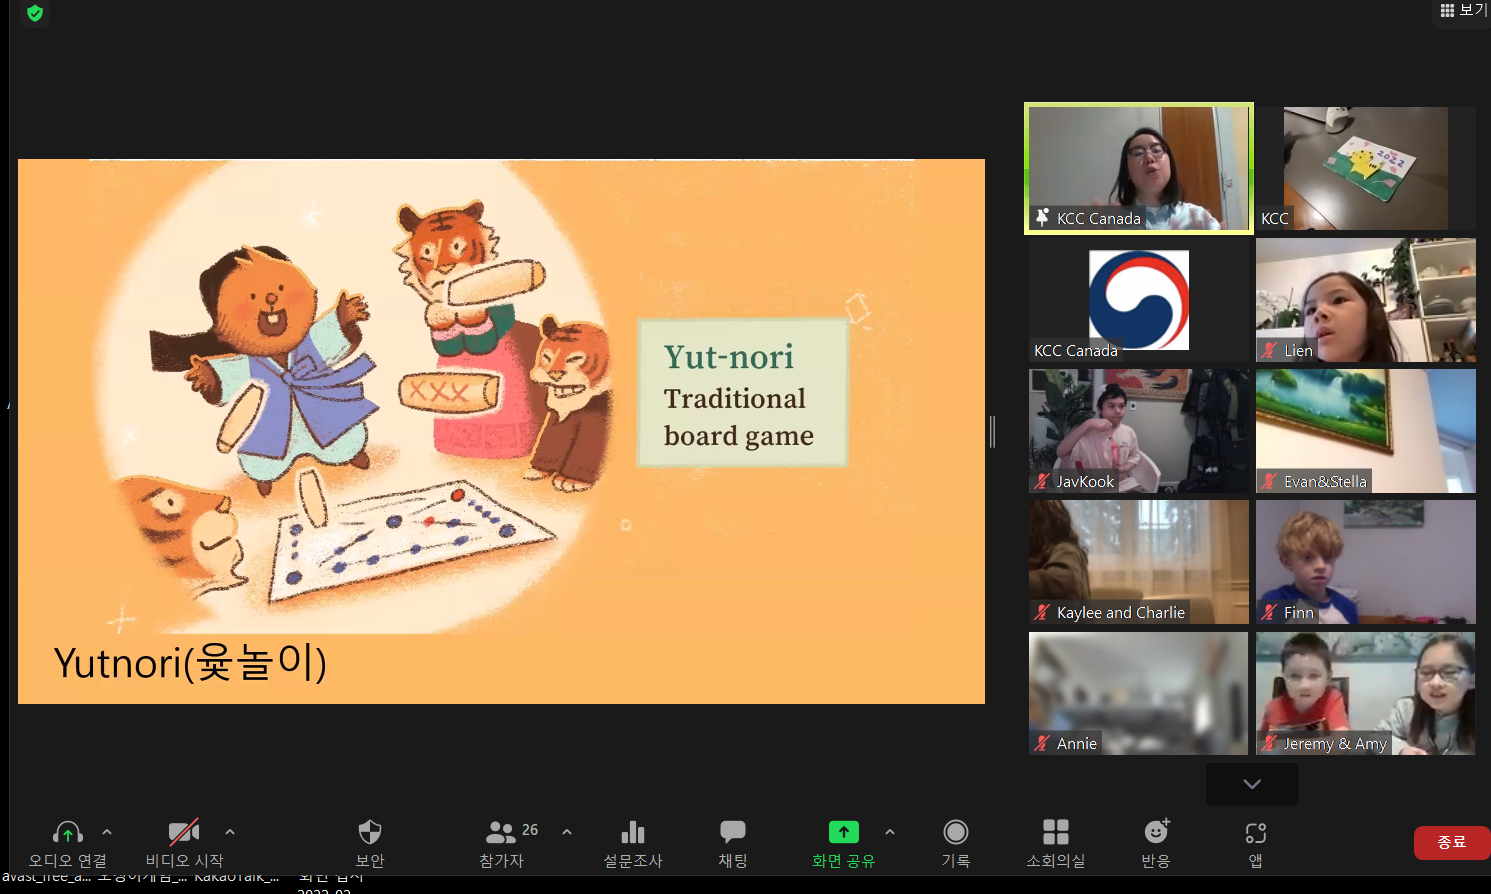
Task: Click the red End (종료) button
Action: click(x=1452, y=842)
